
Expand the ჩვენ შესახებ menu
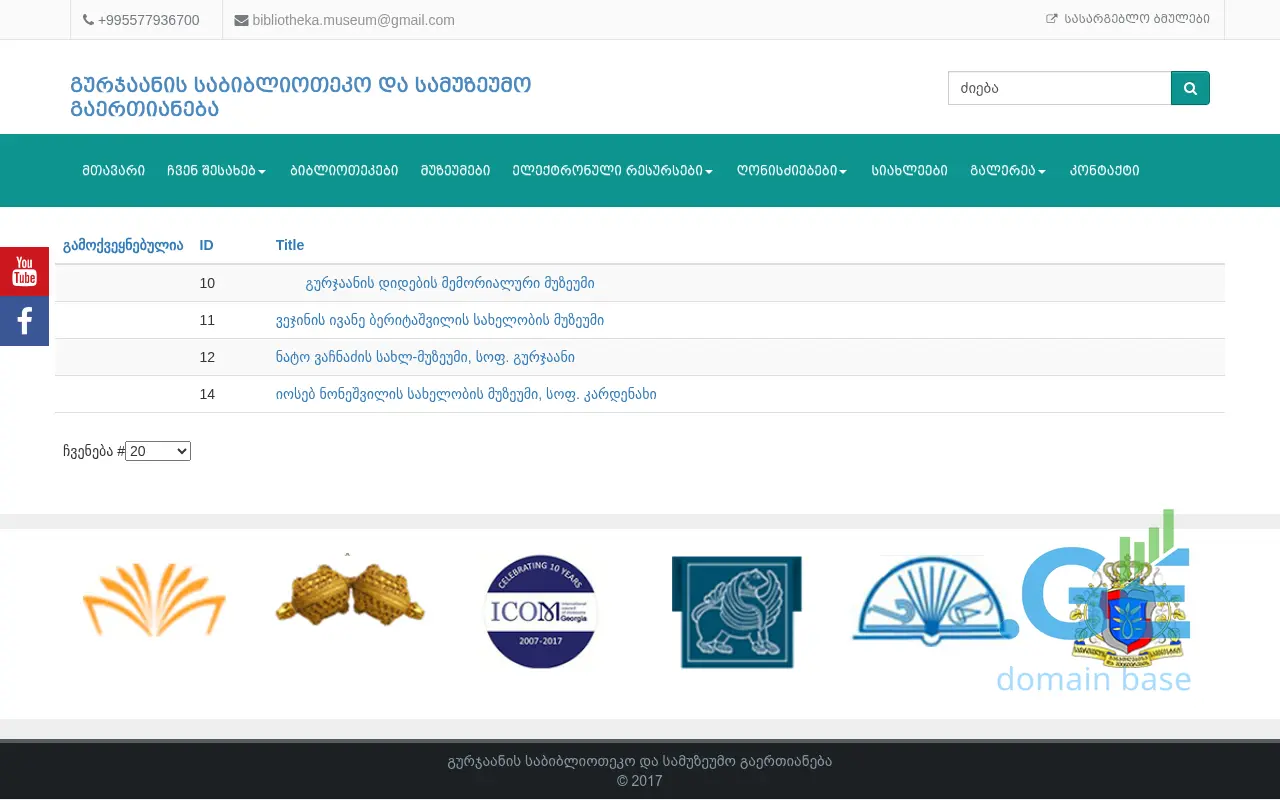216,171
